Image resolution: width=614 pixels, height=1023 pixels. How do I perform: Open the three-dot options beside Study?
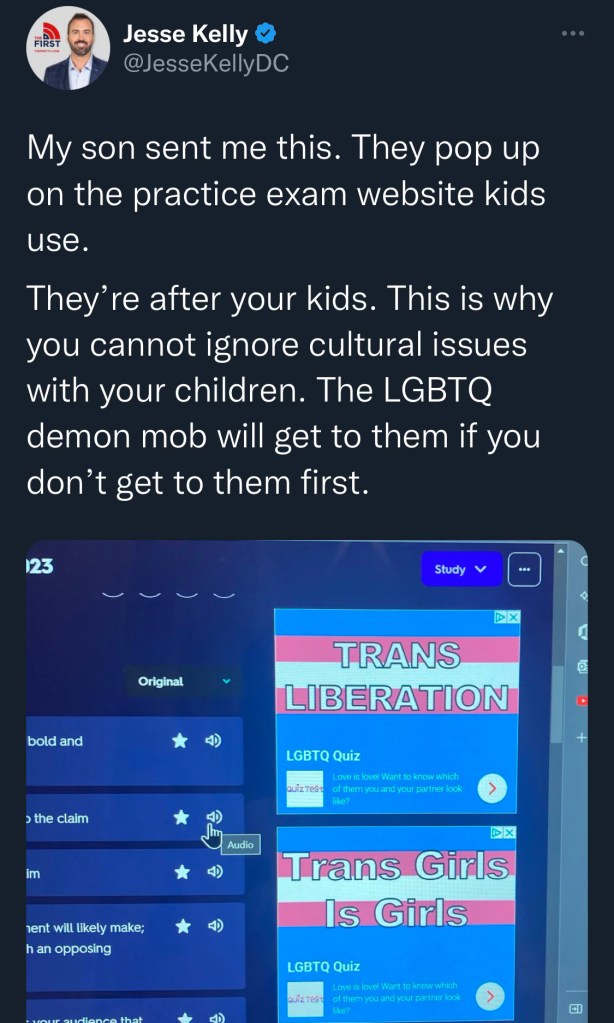(x=524, y=569)
